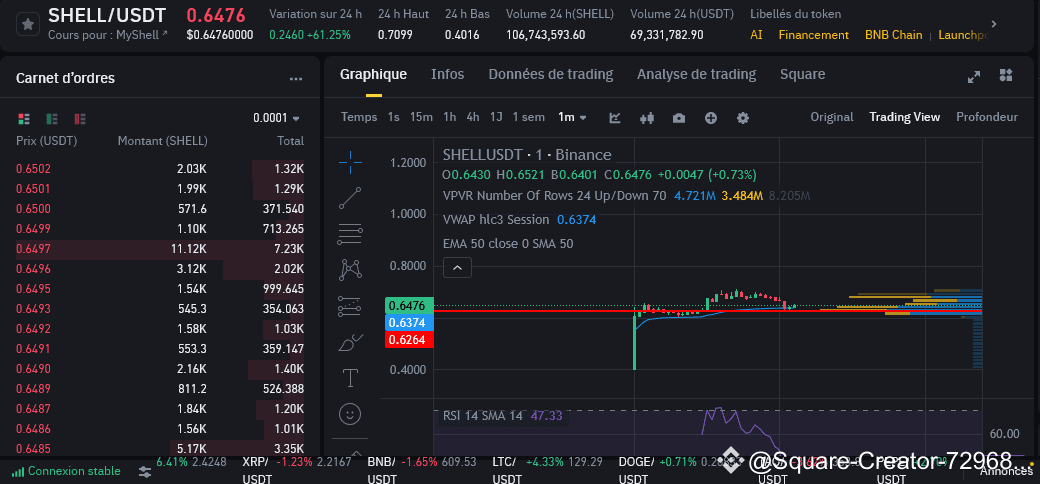Show sell orders only in order book

(x=80, y=119)
